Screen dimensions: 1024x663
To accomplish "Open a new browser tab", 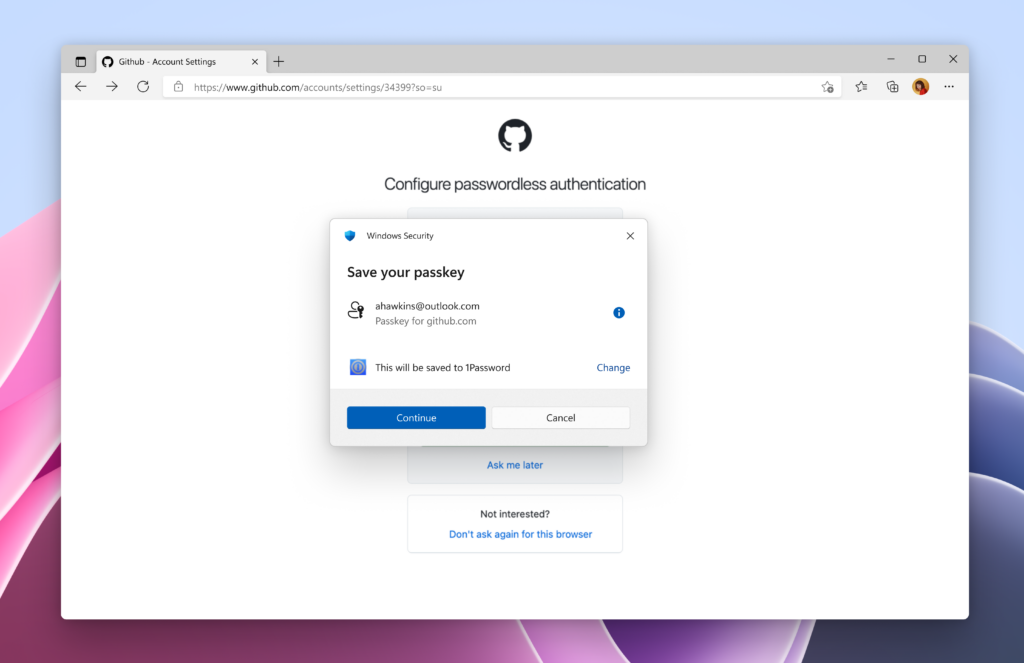I will point(278,61).
